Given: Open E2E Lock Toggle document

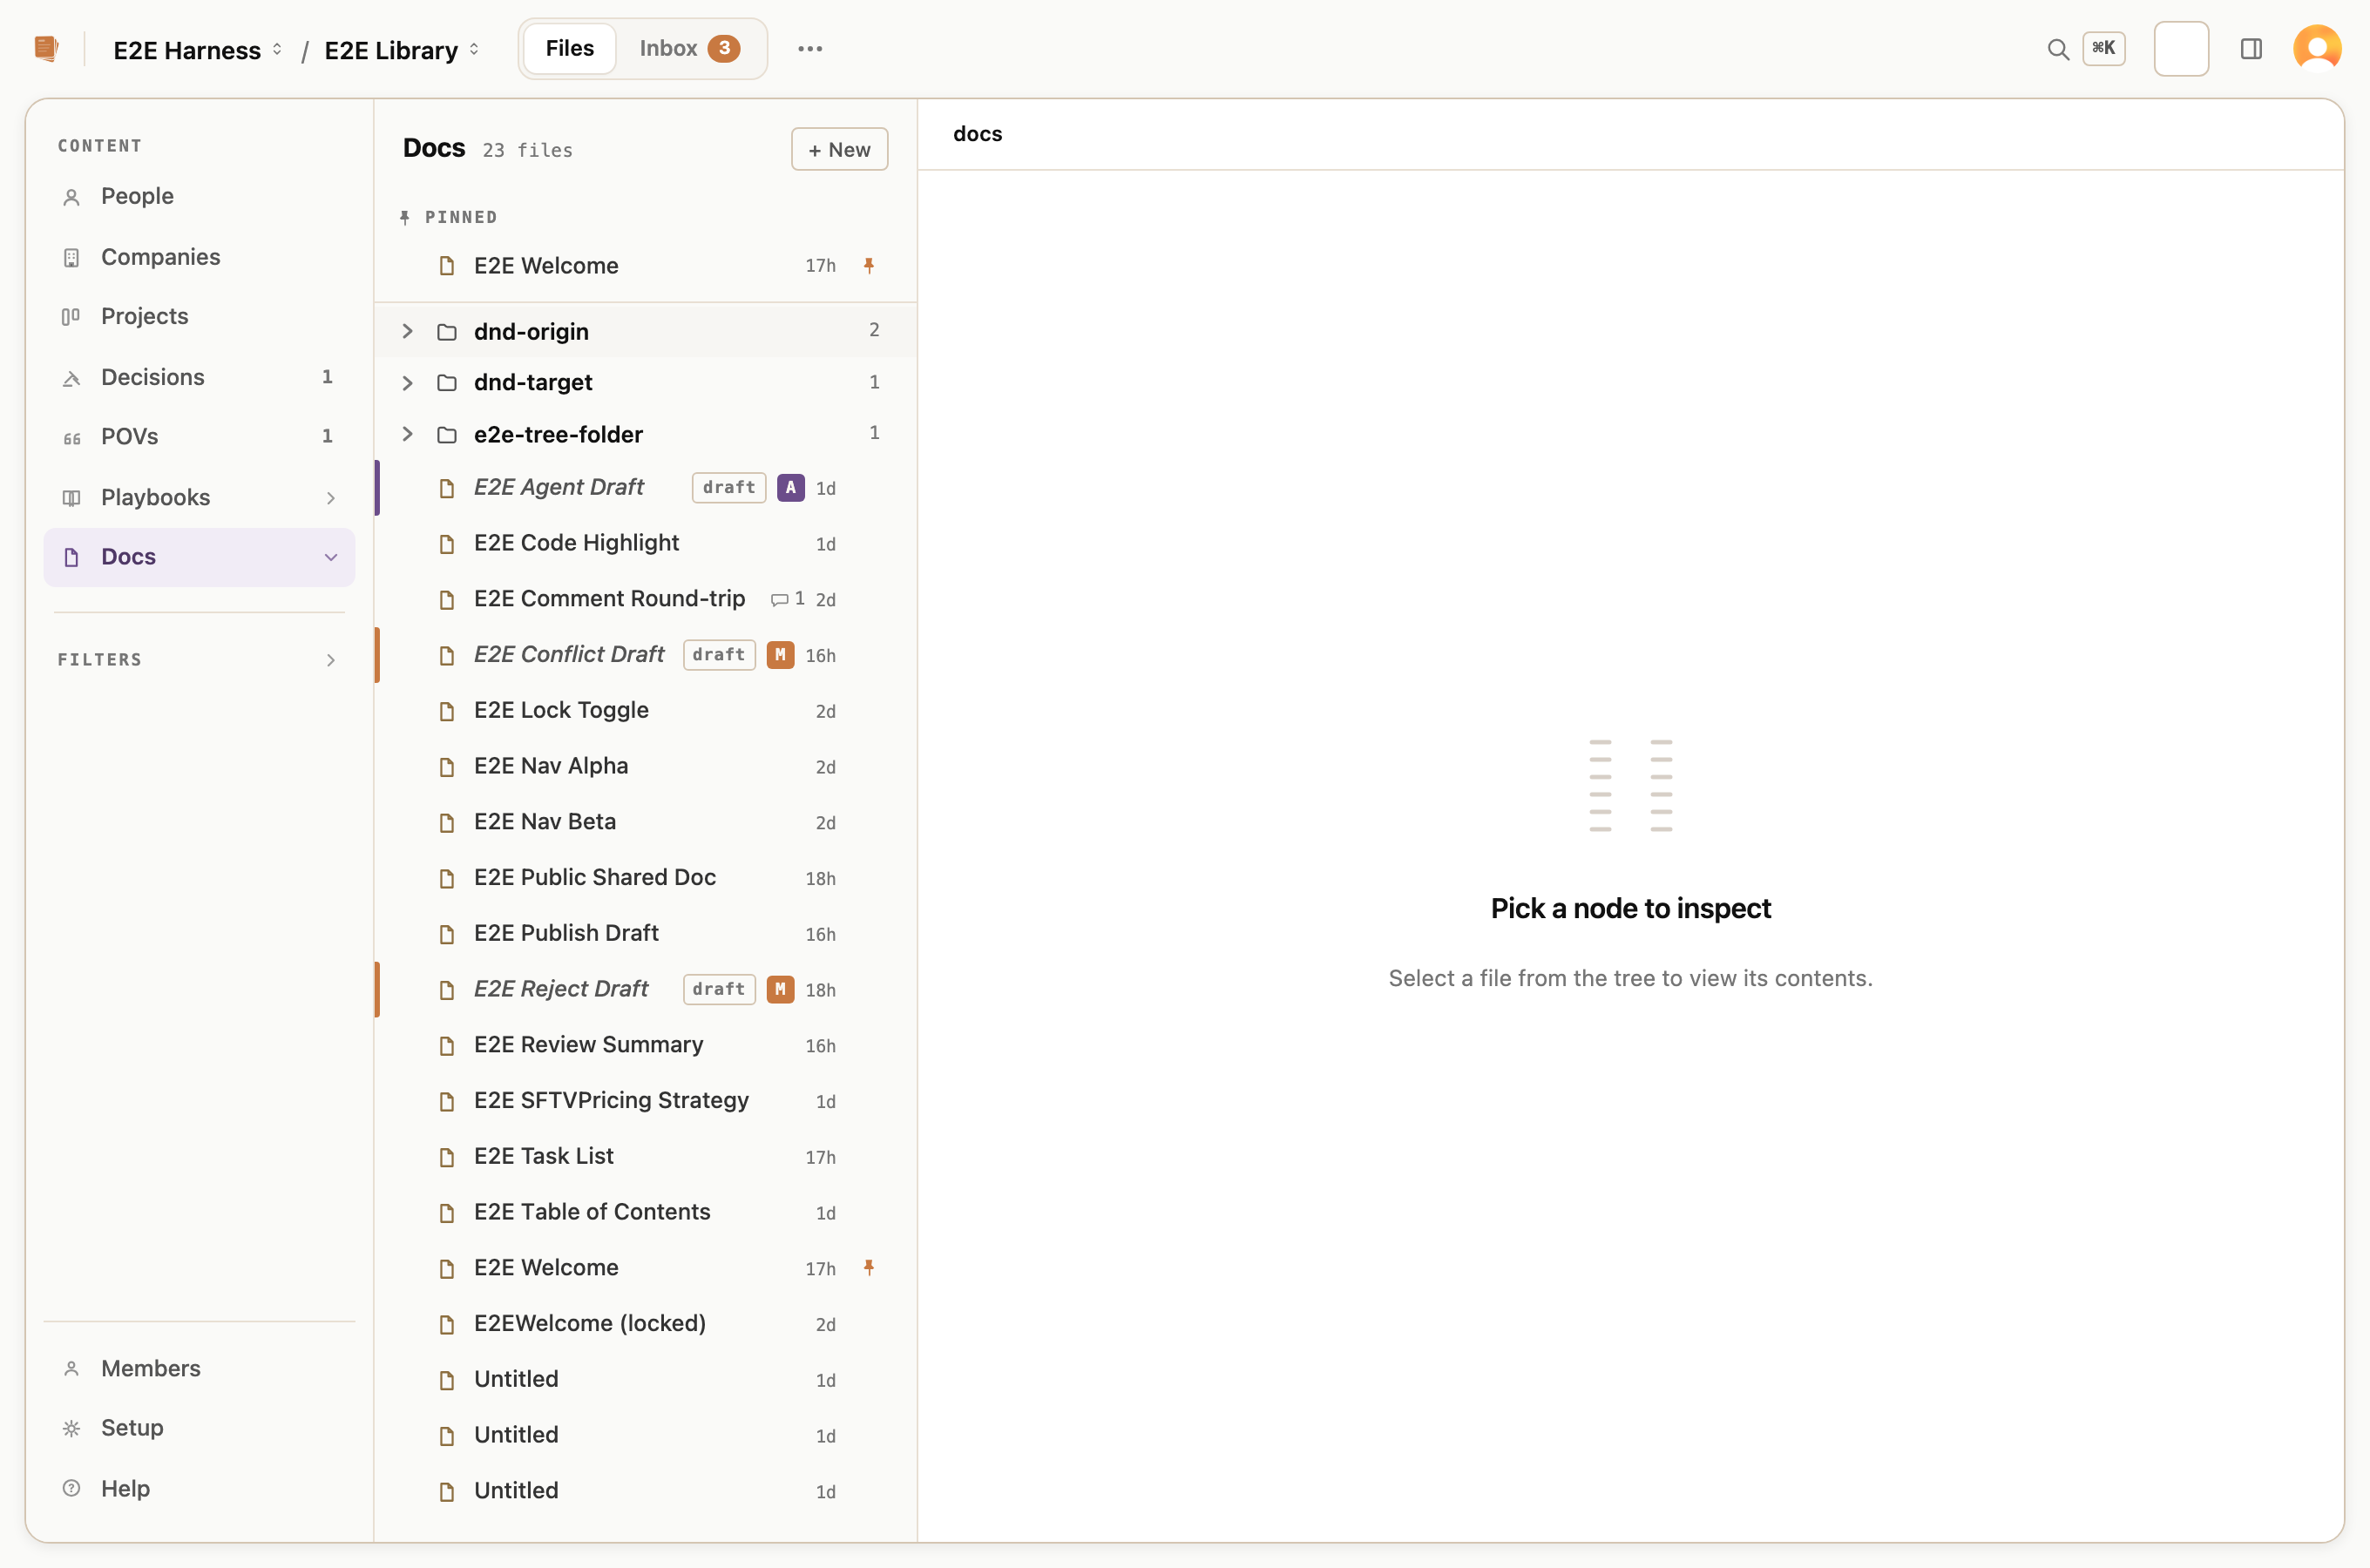Looking at the screenshot, I should click(x=645, y=710).
